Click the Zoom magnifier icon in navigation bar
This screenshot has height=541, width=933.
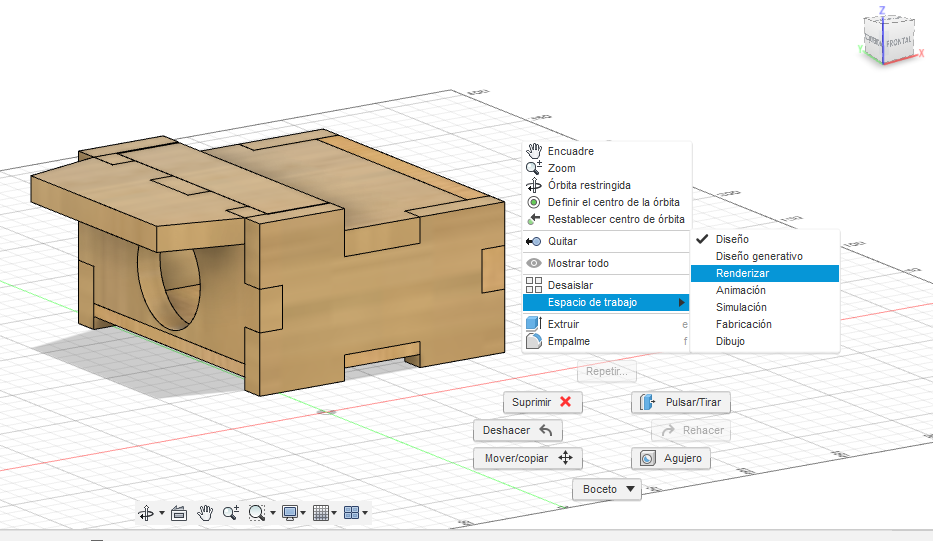point(231,513)
